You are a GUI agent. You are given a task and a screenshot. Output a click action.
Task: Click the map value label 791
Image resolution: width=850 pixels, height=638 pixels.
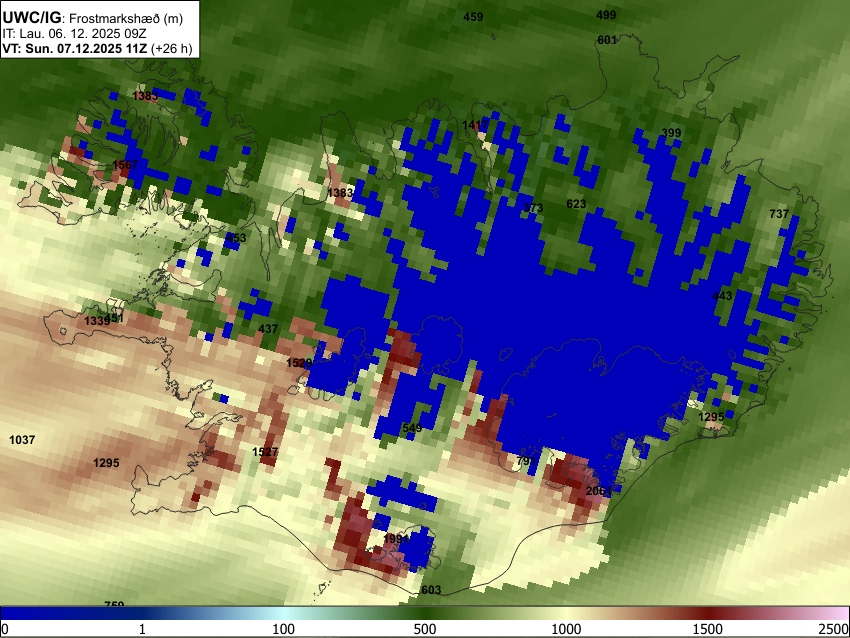click(x=526, y=461)
